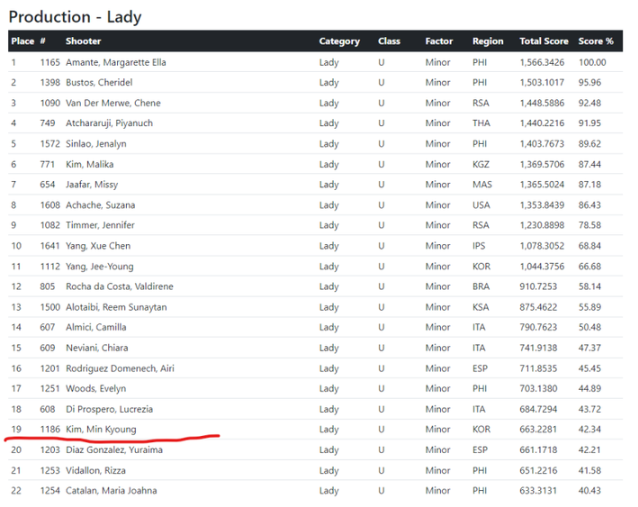Click shooter number 749
Screen dimensions: 638x507
tap(48, 123)
